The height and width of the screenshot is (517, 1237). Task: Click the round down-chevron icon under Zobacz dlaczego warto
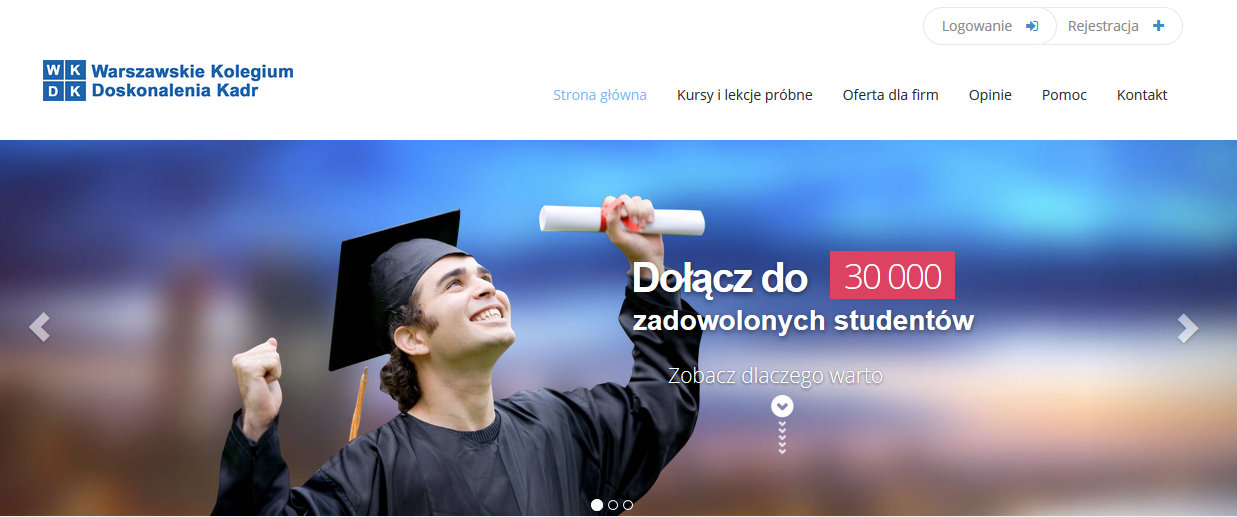[782, 406]
